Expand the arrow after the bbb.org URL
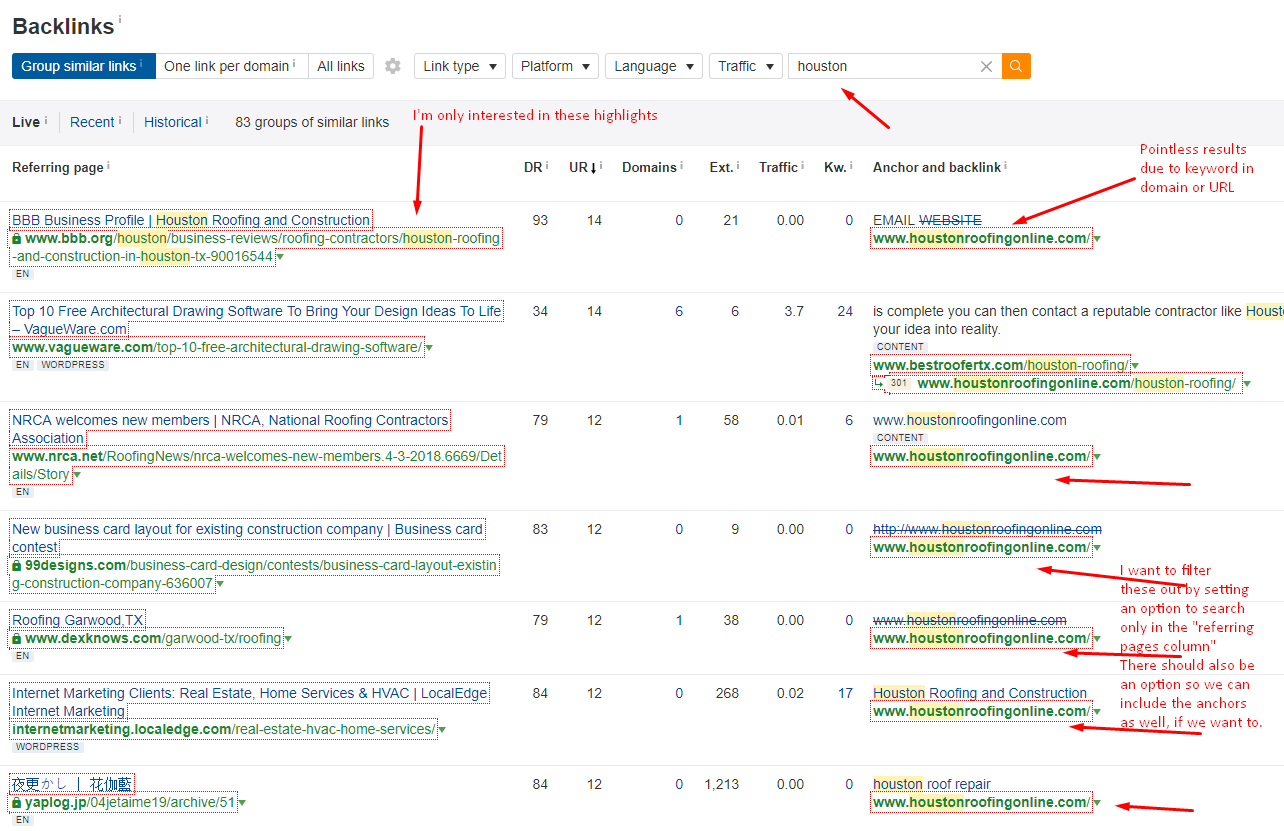1284x831 pixels. point(279,257)
